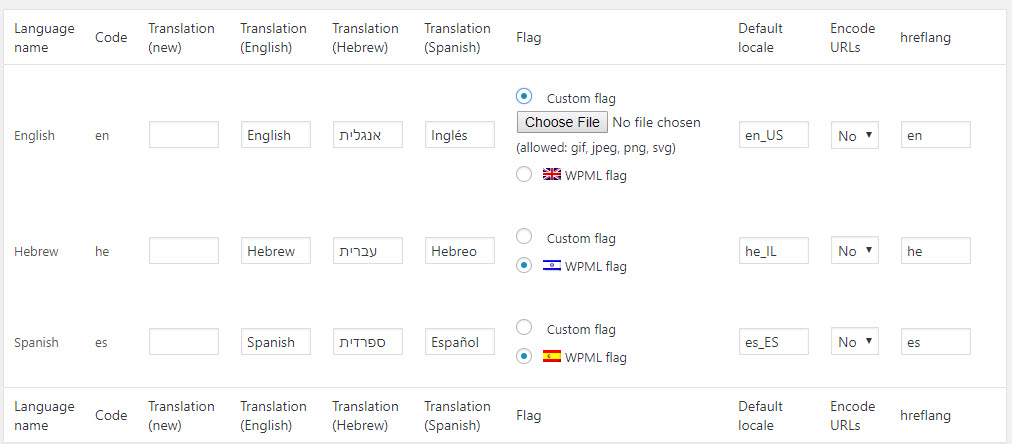This screenshot has width=1012, height=444.
Task: Select Custom flag radio for Hebrew
Action: tap(524, 236)
